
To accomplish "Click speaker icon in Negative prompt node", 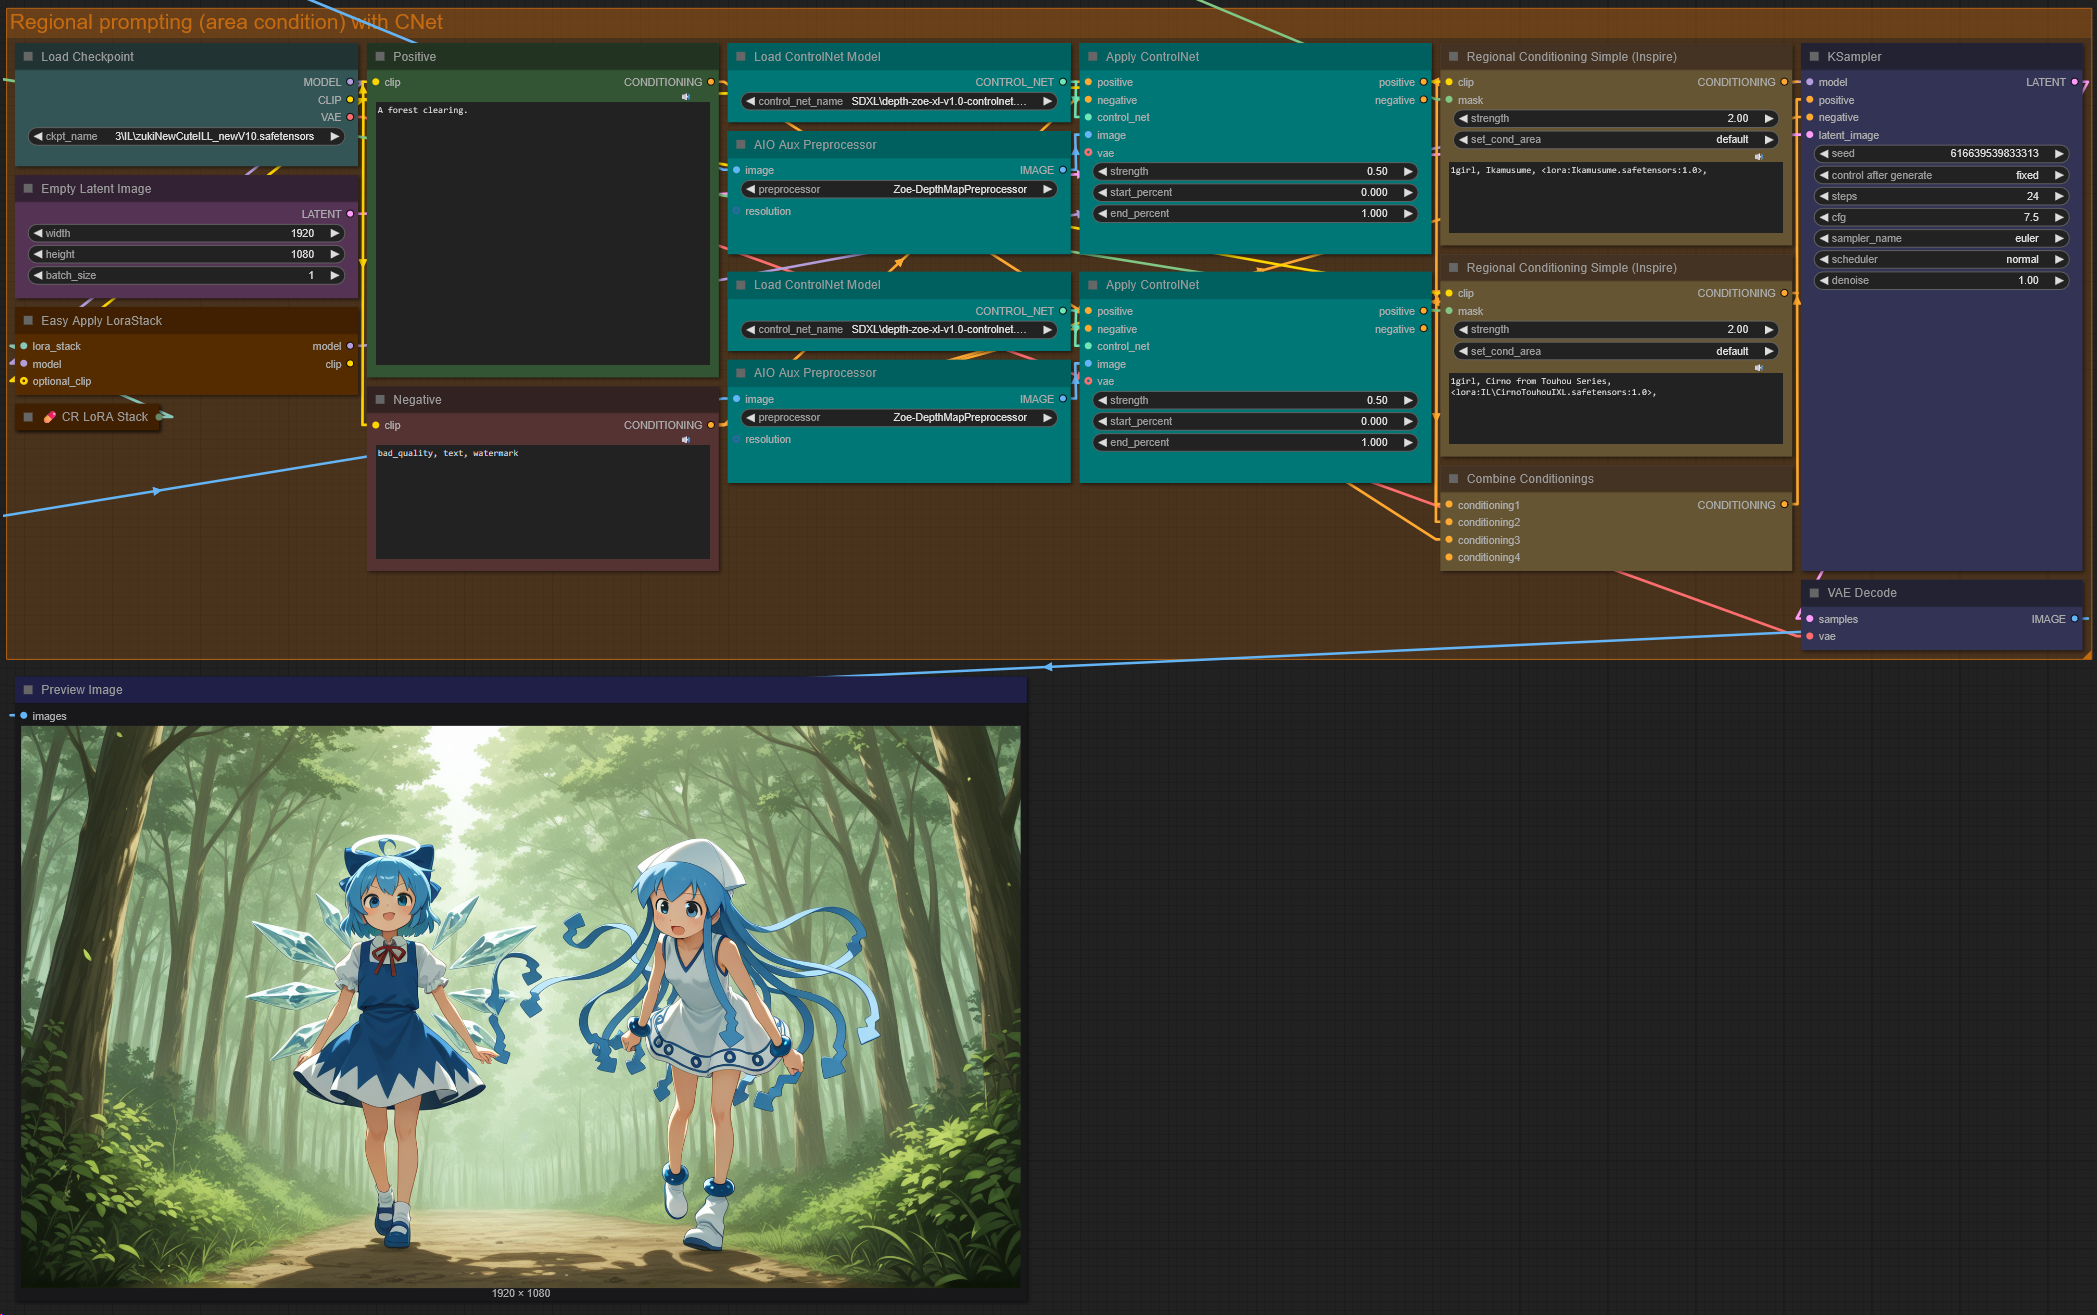I will pyautogui.click(x=686, y=440).
